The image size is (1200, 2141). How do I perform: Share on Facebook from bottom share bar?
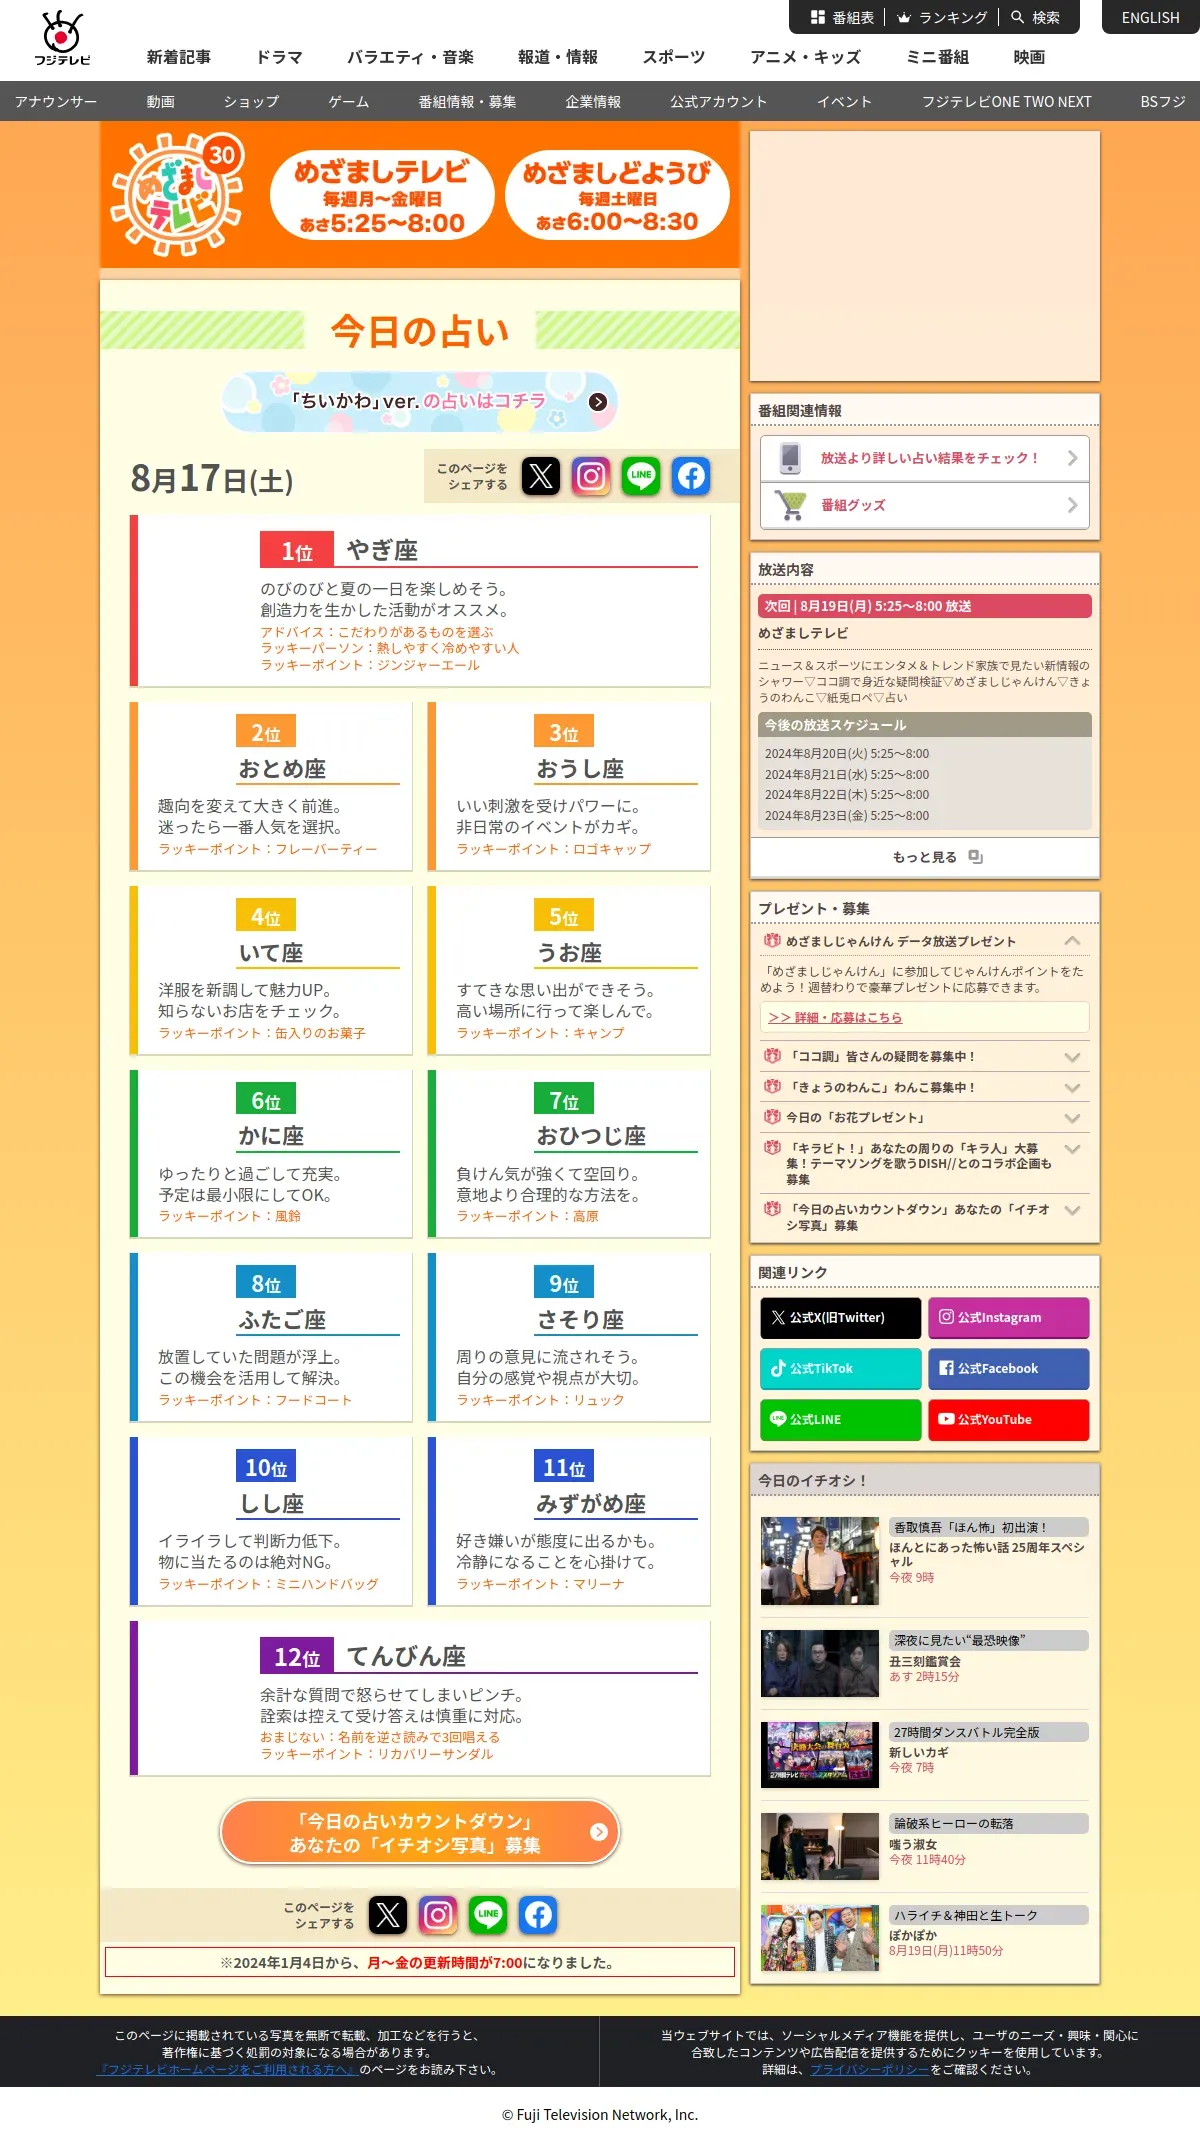[x=538, y=1915]
